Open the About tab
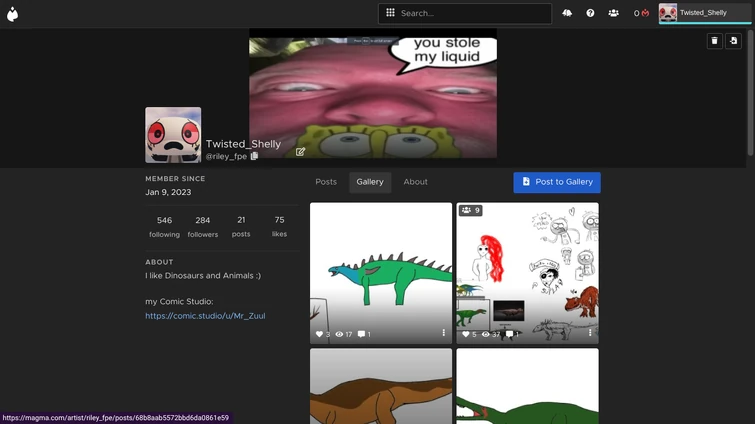 pos(416,182)
